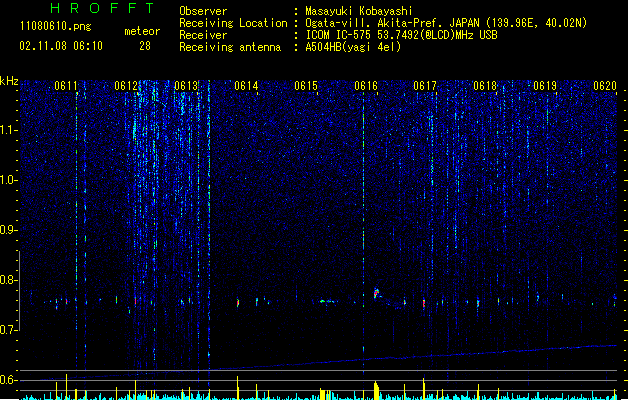Click the red echo spot below 0617
Image resolution: width=629 pixels, height=400 pixels.
[x=424, y=303]
